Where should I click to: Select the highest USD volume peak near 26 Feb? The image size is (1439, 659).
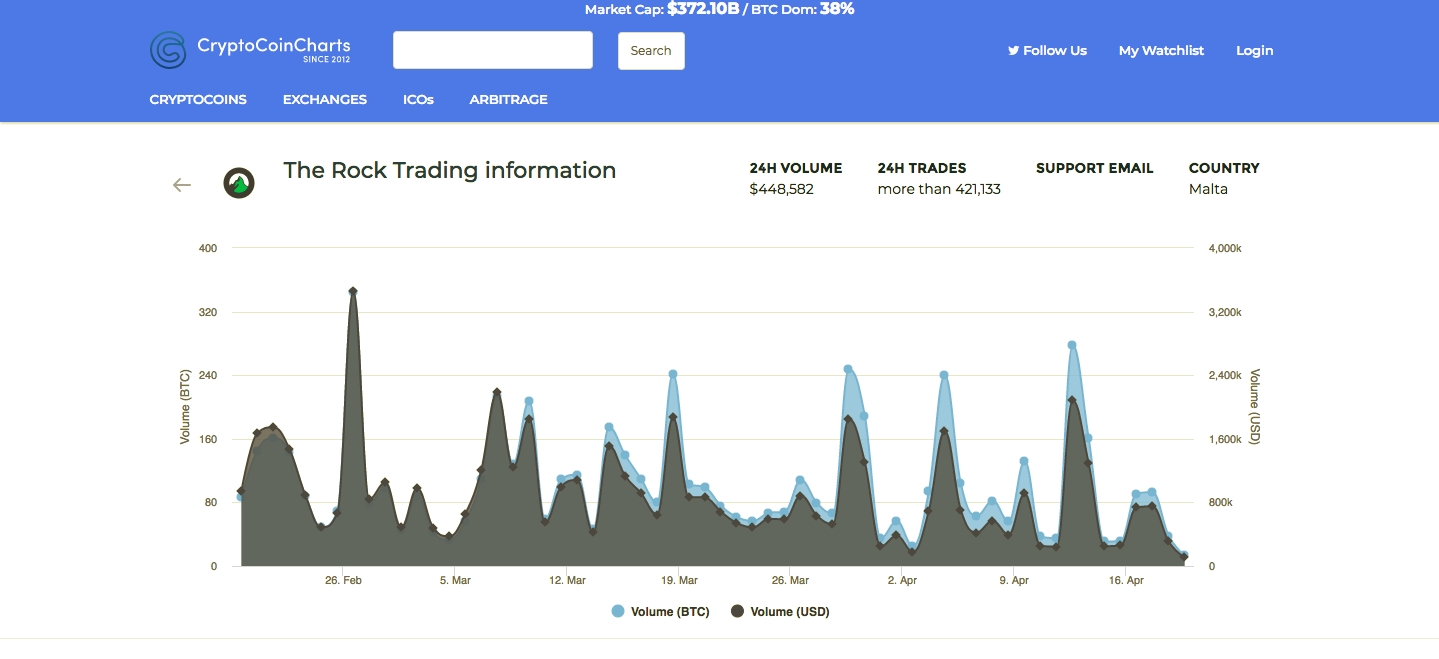pos(353,291)
